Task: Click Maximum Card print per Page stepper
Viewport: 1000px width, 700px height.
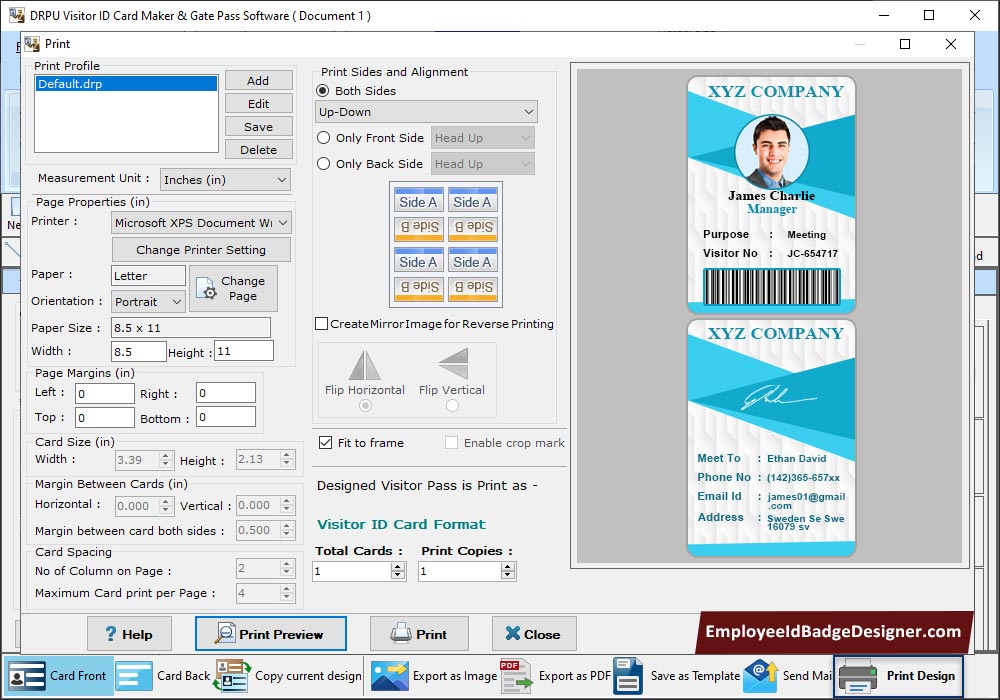Action: (287, 593)
